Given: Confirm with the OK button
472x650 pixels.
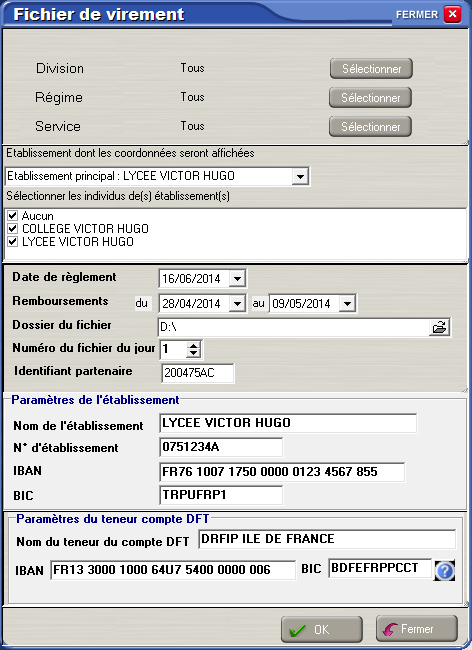Looking at the screenshot, I should pos(322,629).
